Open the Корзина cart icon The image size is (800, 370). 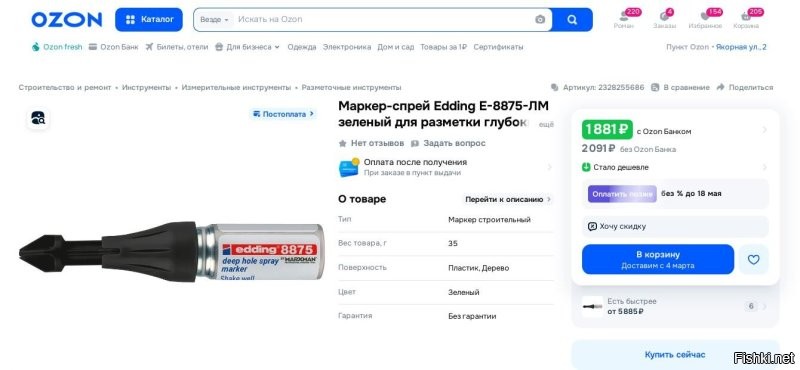coord(747,19)
